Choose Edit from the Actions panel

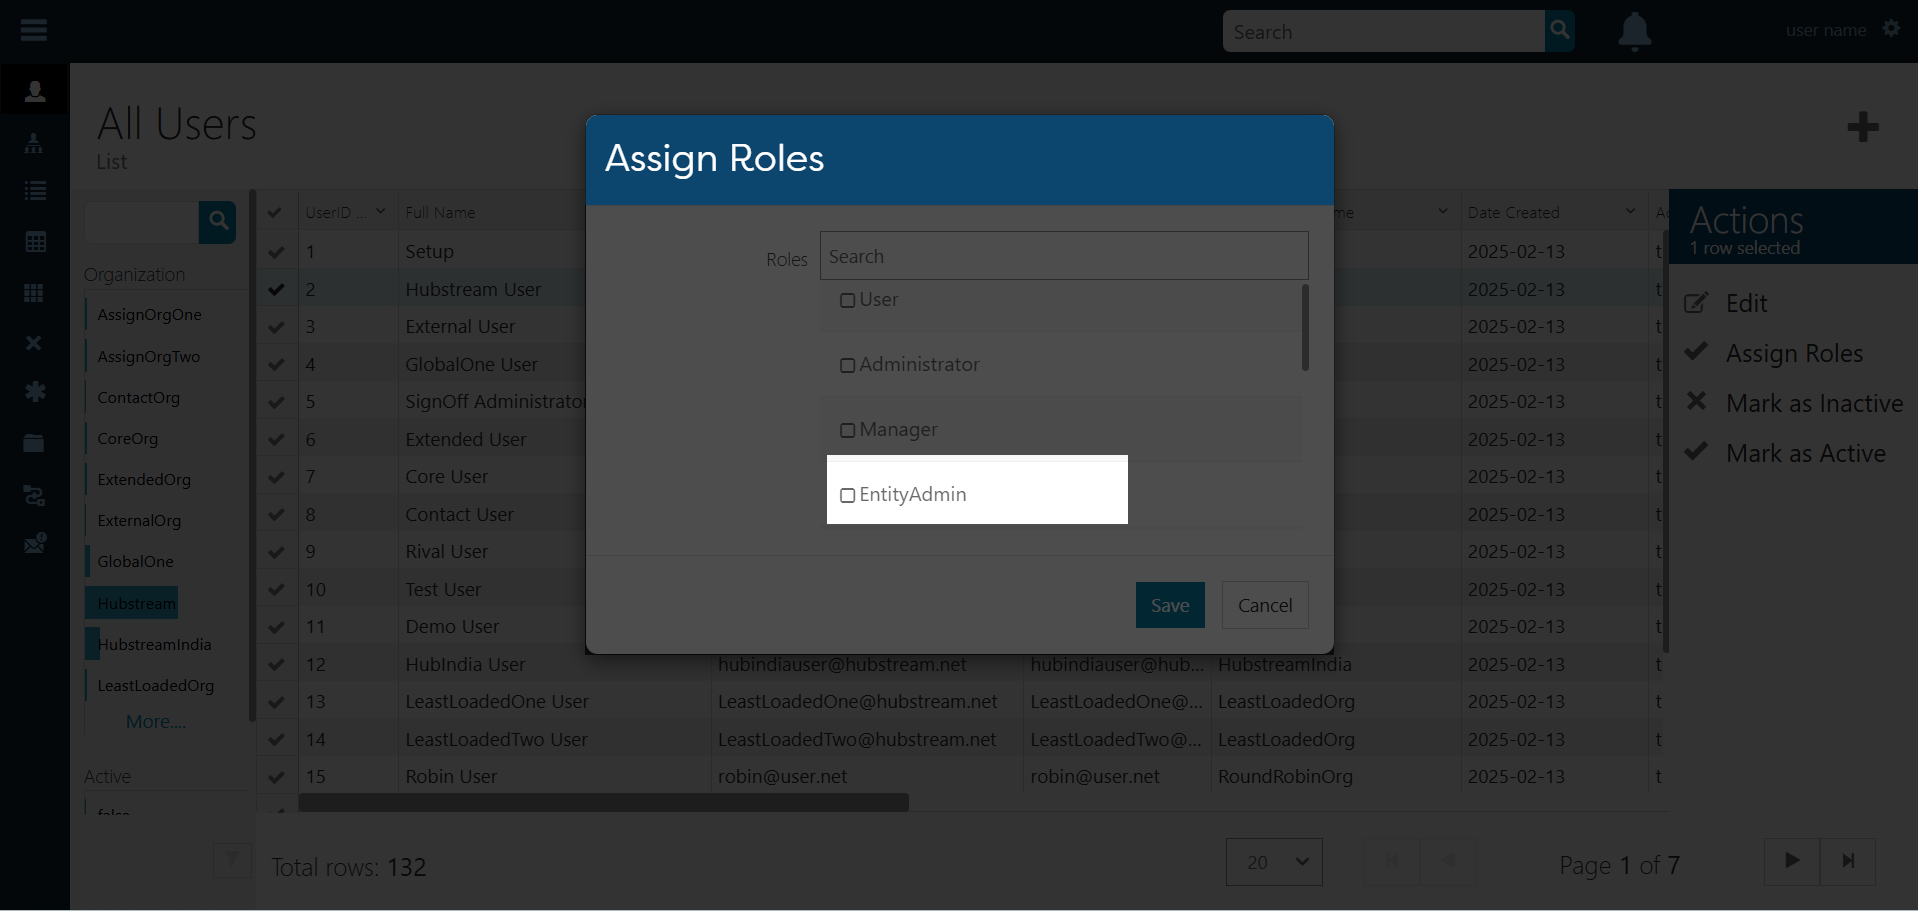(1749, 303)
